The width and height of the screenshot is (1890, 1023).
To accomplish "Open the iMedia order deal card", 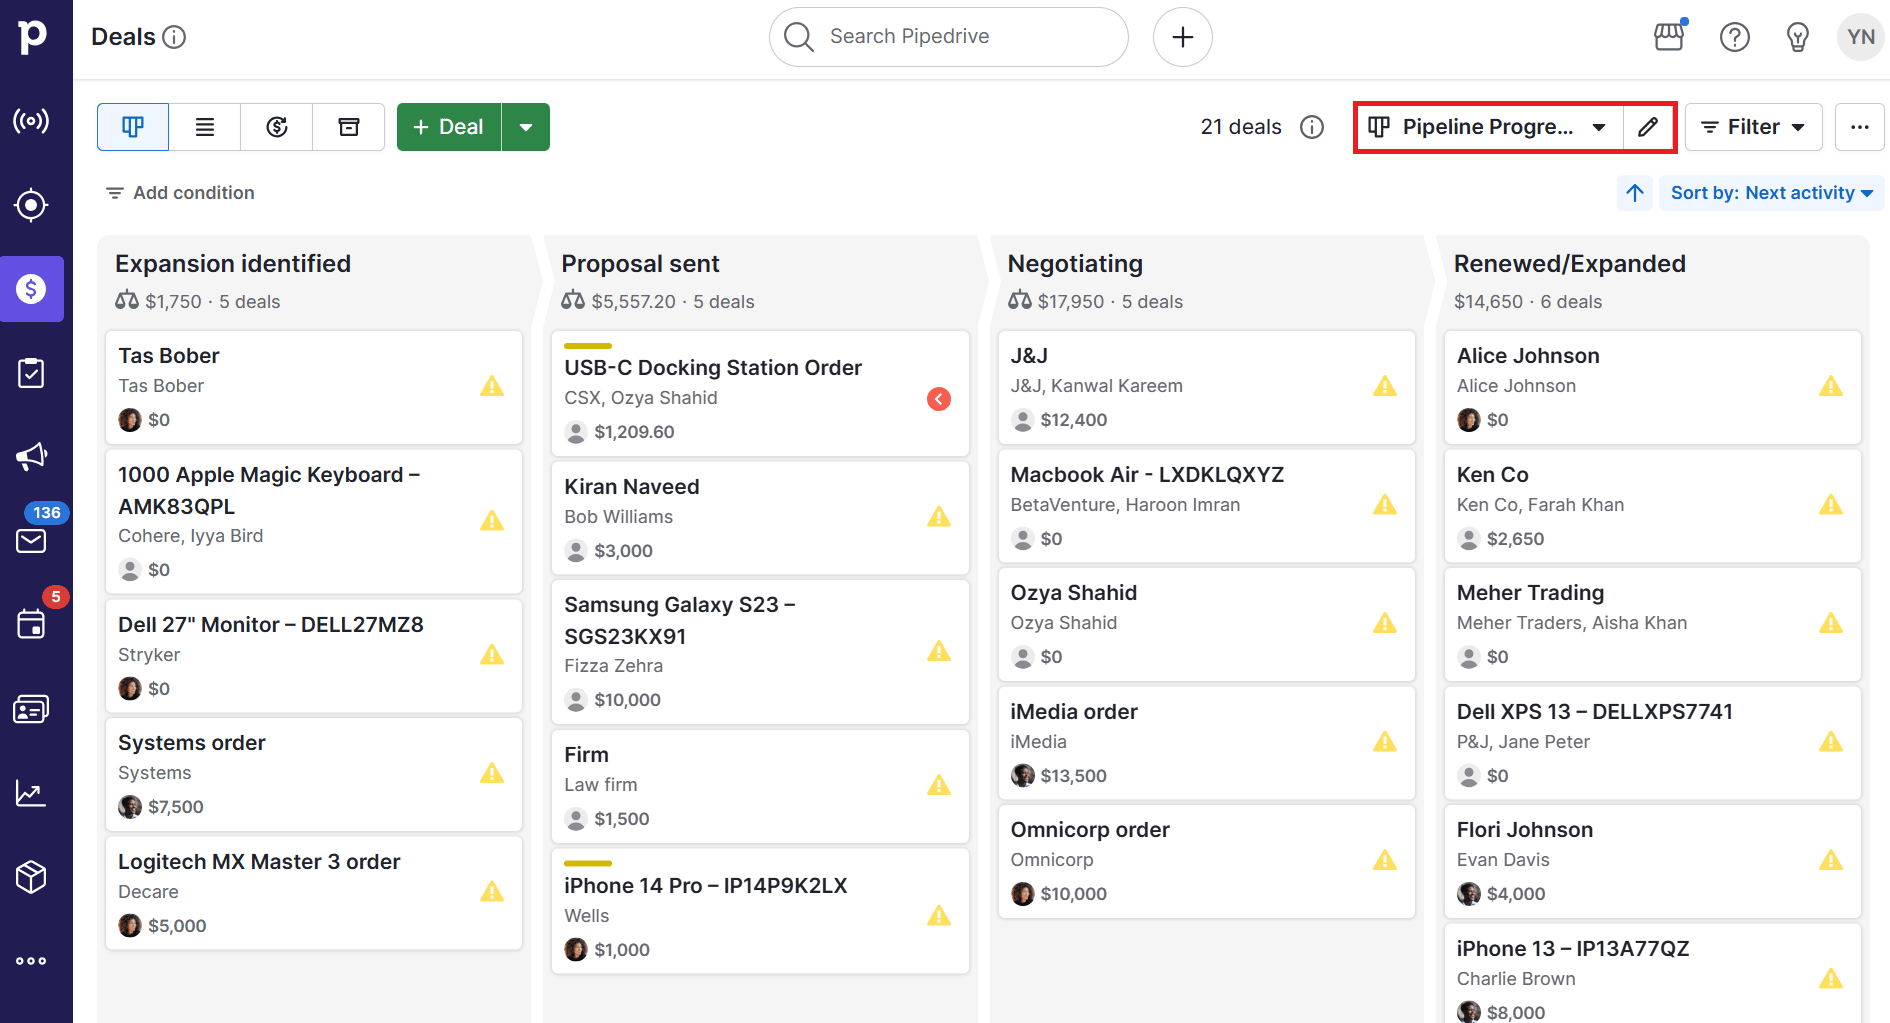I will [1206, 743].
